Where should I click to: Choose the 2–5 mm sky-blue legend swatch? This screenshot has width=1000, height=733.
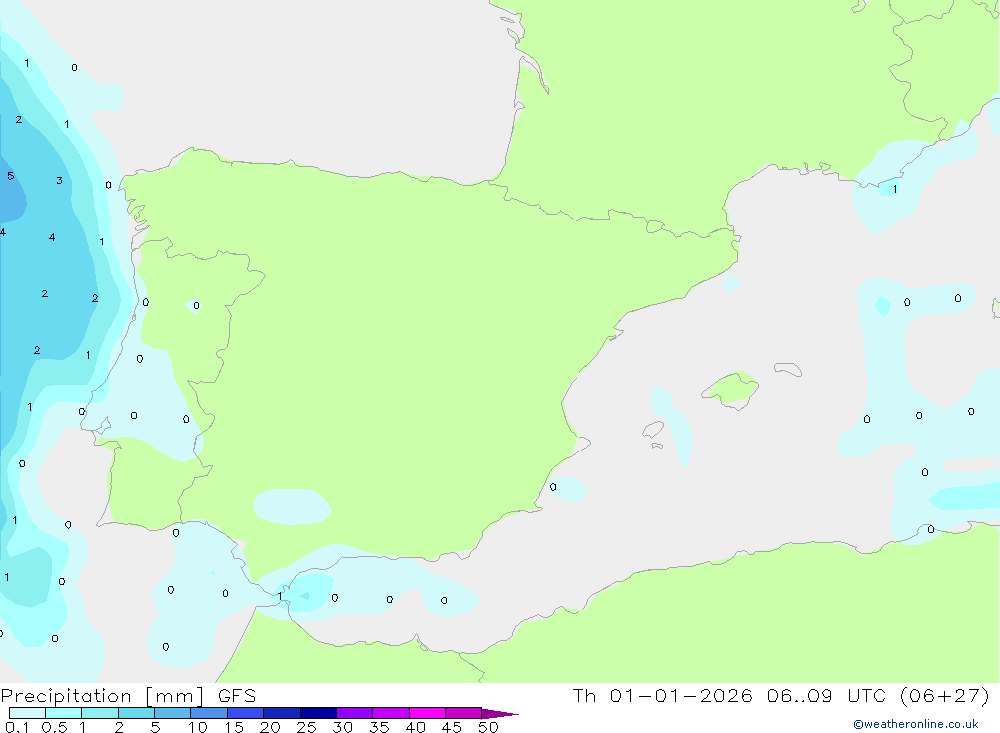pyautogui.click(x=136, y=713)
